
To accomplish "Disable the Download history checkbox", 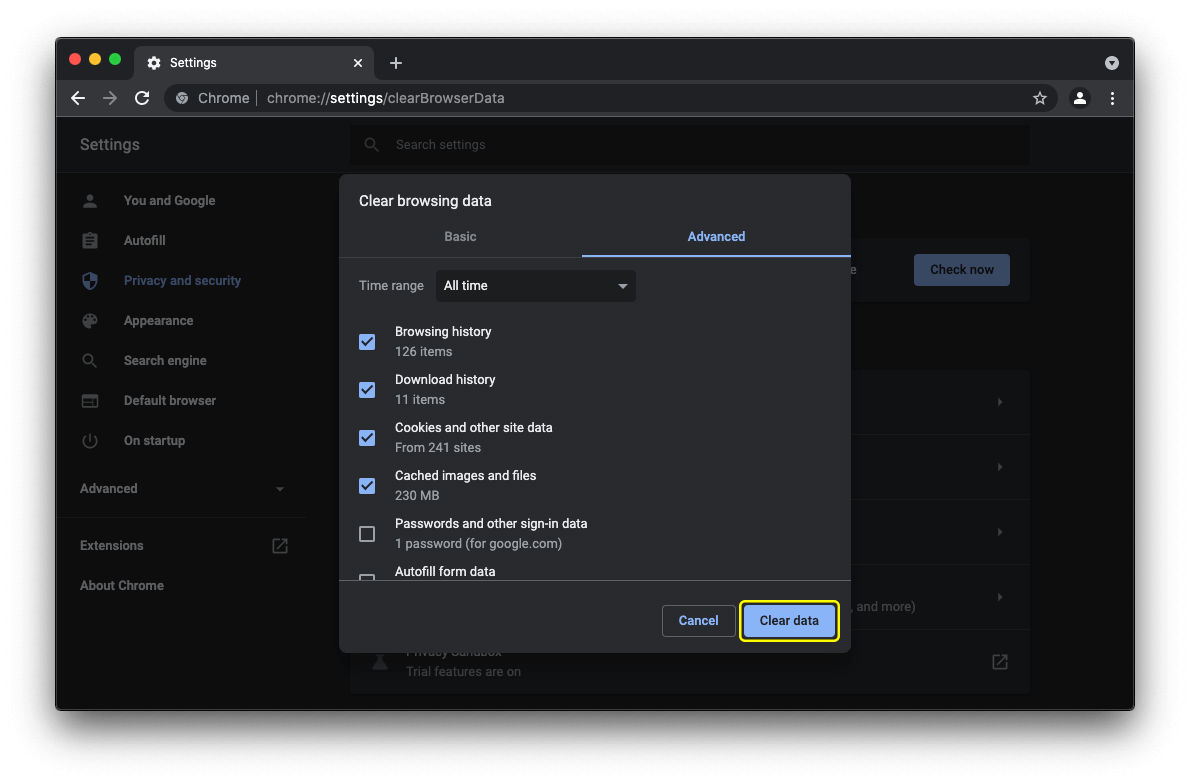I will [367, 389].
